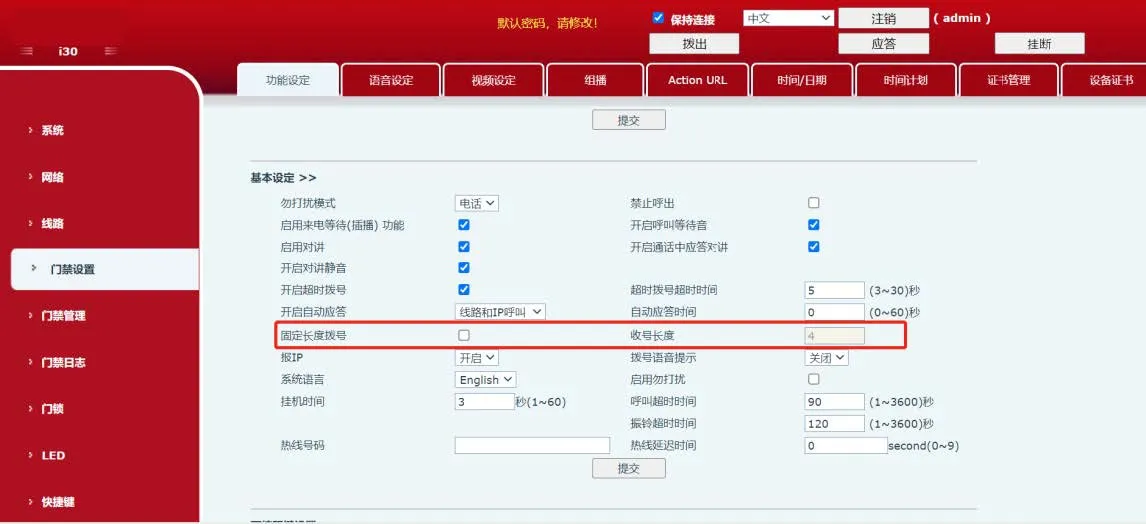Click the hamburger icon right of i30
The width and height of the screenshot is (1146, 524).
[x=110, y=51]
